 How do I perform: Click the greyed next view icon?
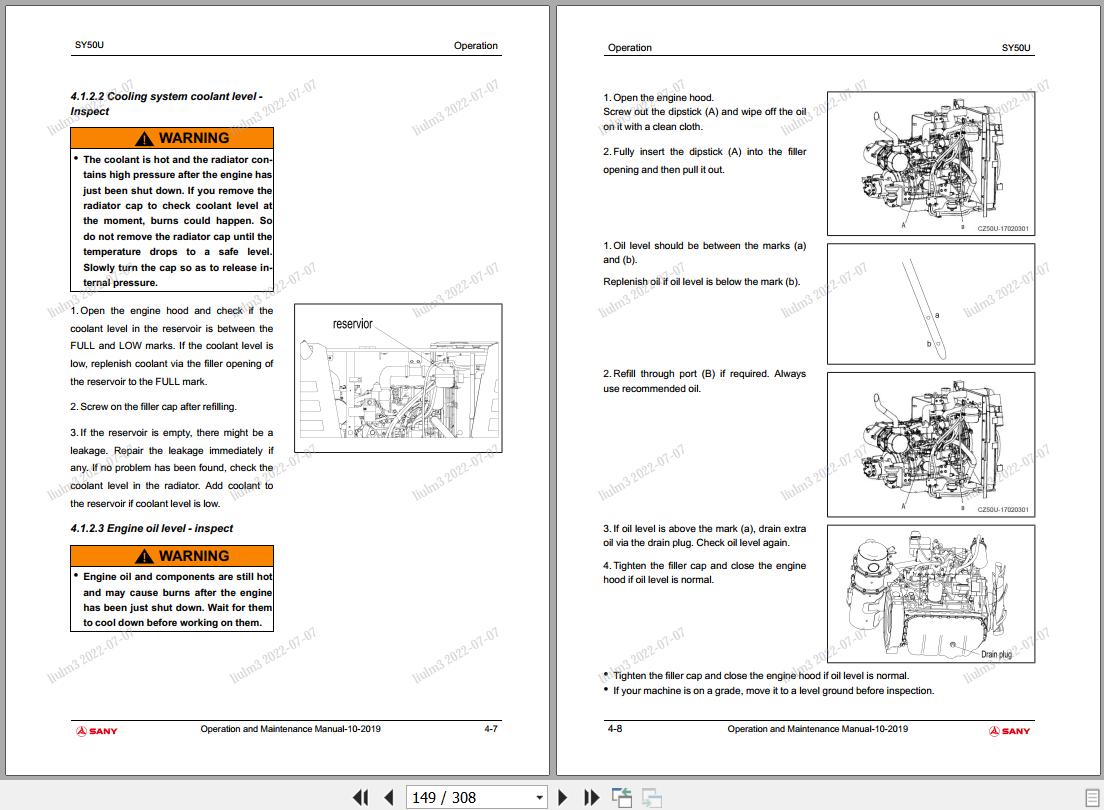652,797
